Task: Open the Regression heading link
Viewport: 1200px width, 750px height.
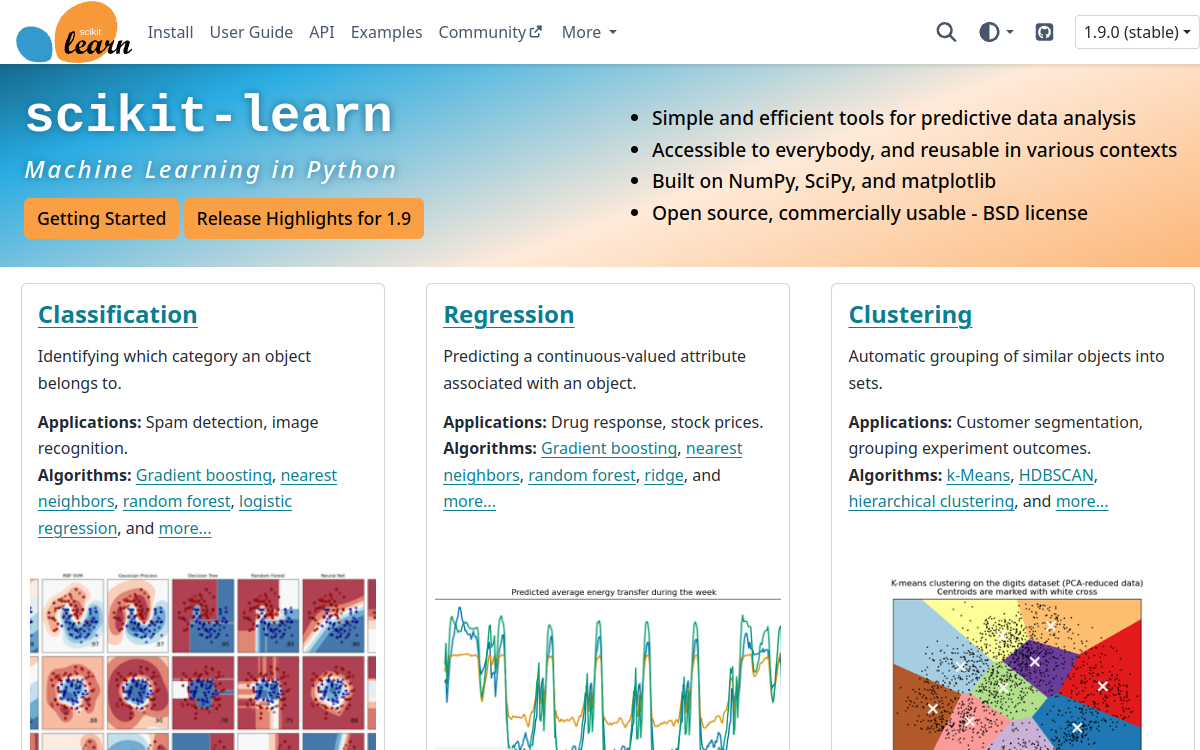Action: [x=509, y=315]
